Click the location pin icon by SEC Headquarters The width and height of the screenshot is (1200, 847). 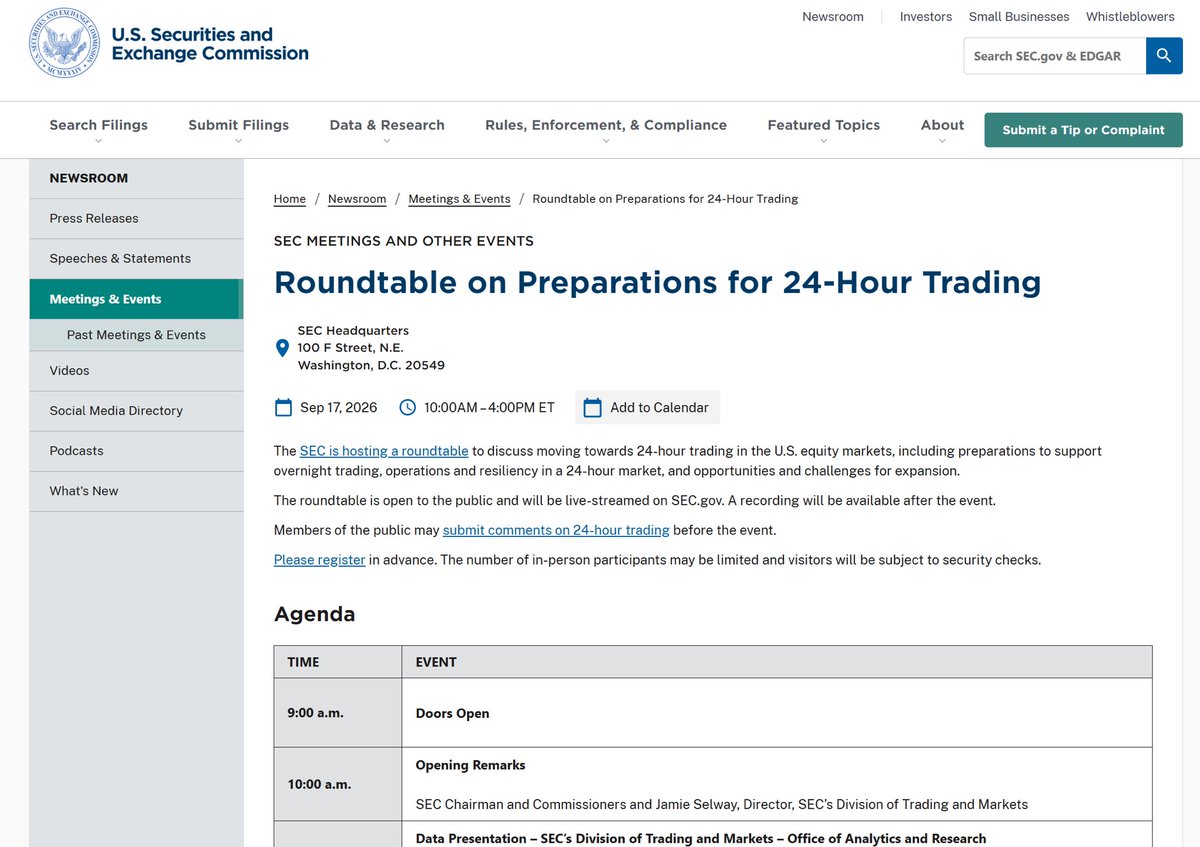tap(282, 348)
